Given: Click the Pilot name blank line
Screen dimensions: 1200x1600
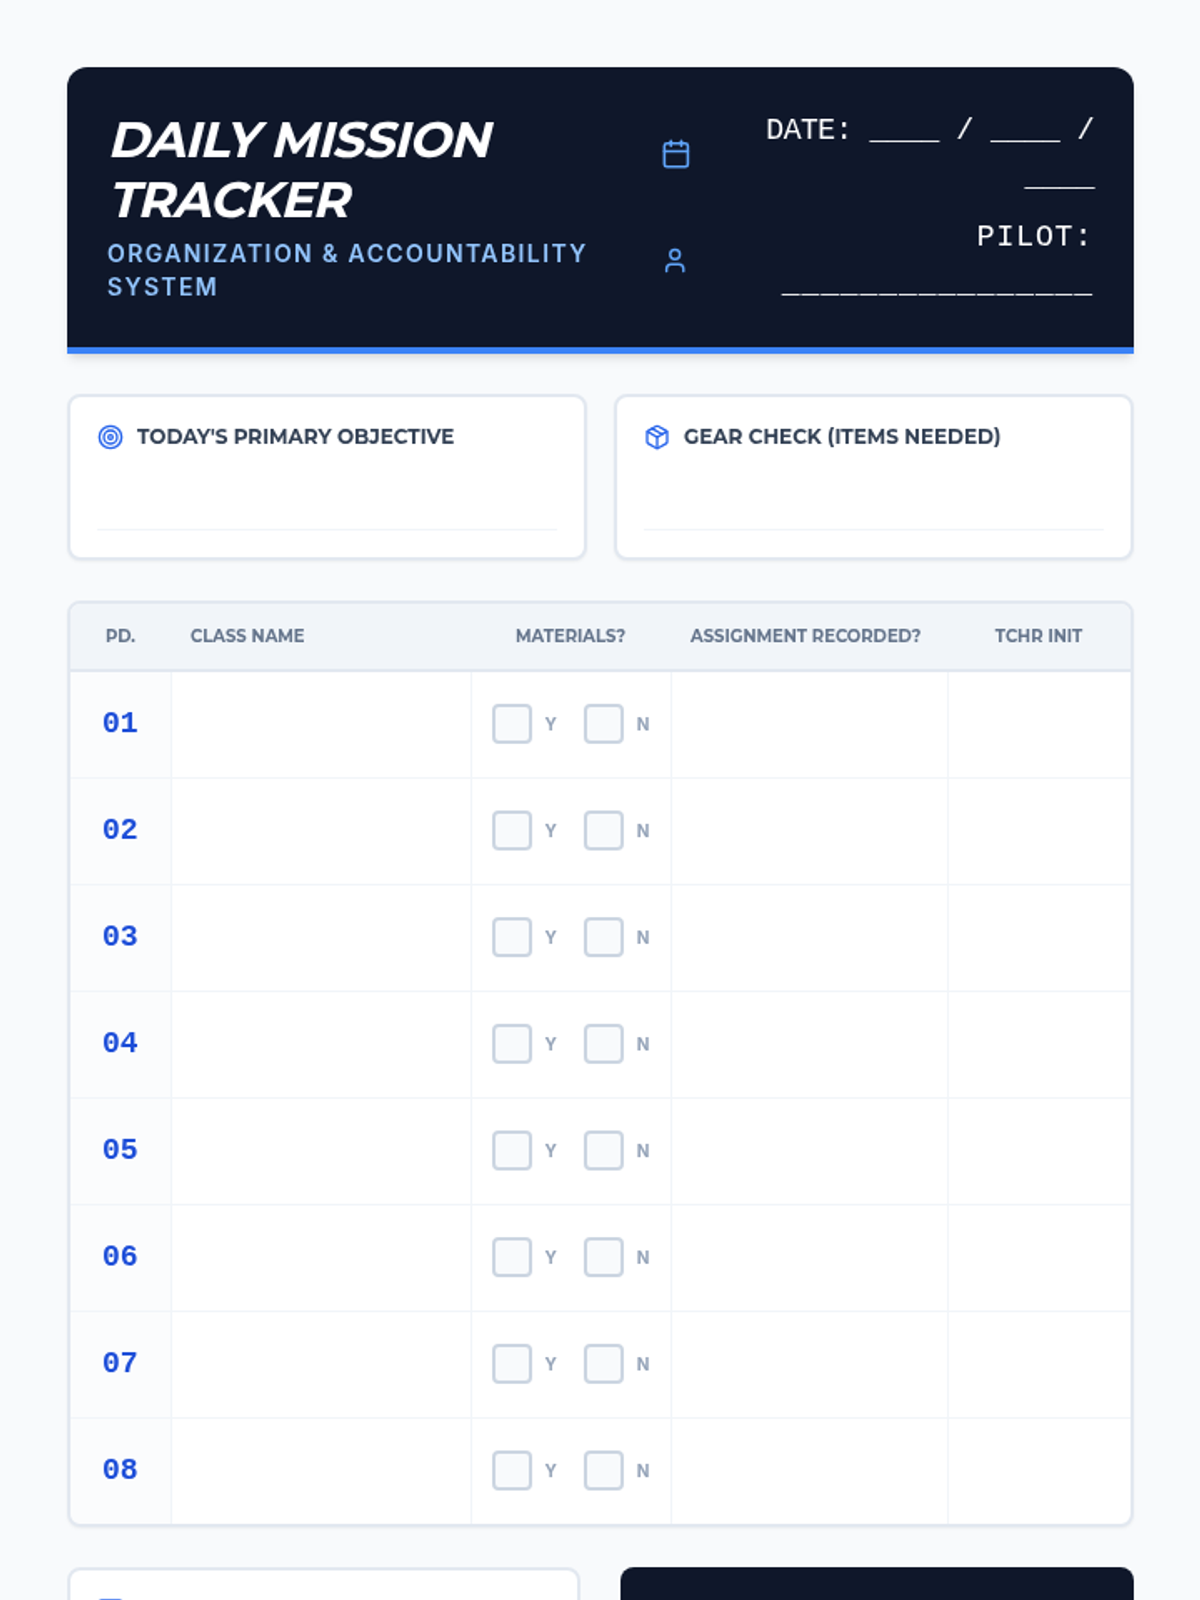Looking at the screenshot, I should point(936,288).
